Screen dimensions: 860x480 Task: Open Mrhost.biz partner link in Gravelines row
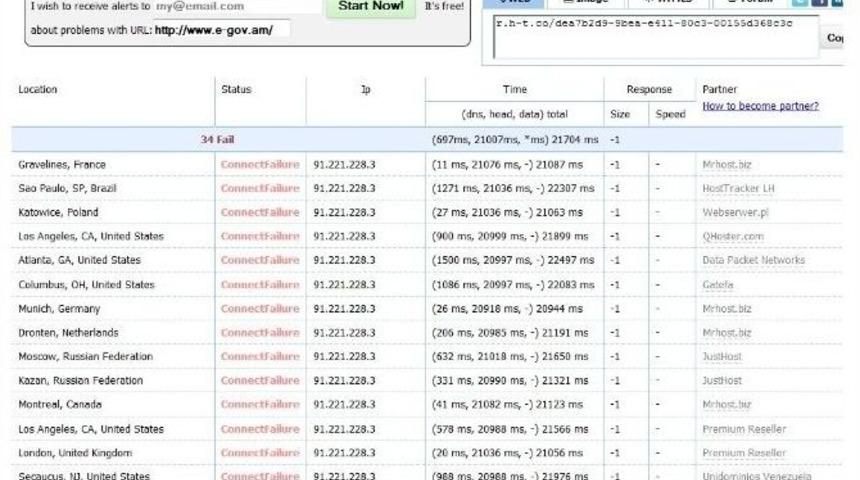point(727,165)
